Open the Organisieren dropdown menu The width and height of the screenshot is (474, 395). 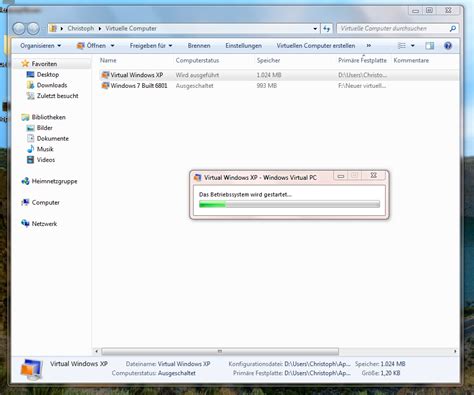[40, 46]
